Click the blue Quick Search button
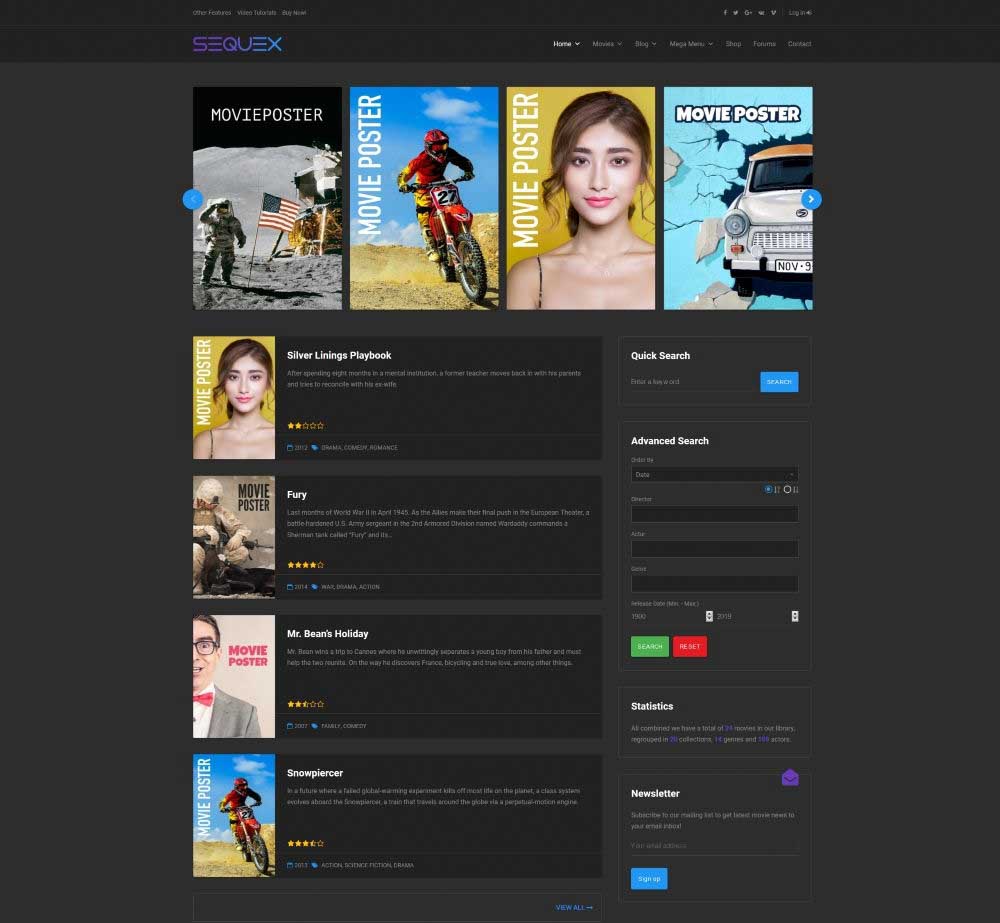The width and height of the screenshot is (1000, 923). point(779,381)
